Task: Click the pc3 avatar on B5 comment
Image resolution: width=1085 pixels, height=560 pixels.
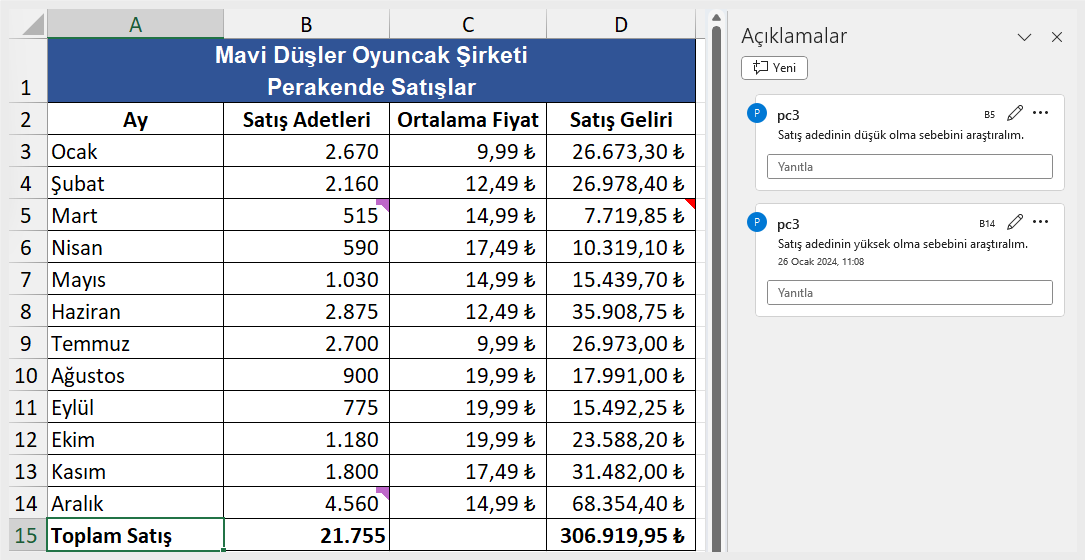Action: (757, 113)
